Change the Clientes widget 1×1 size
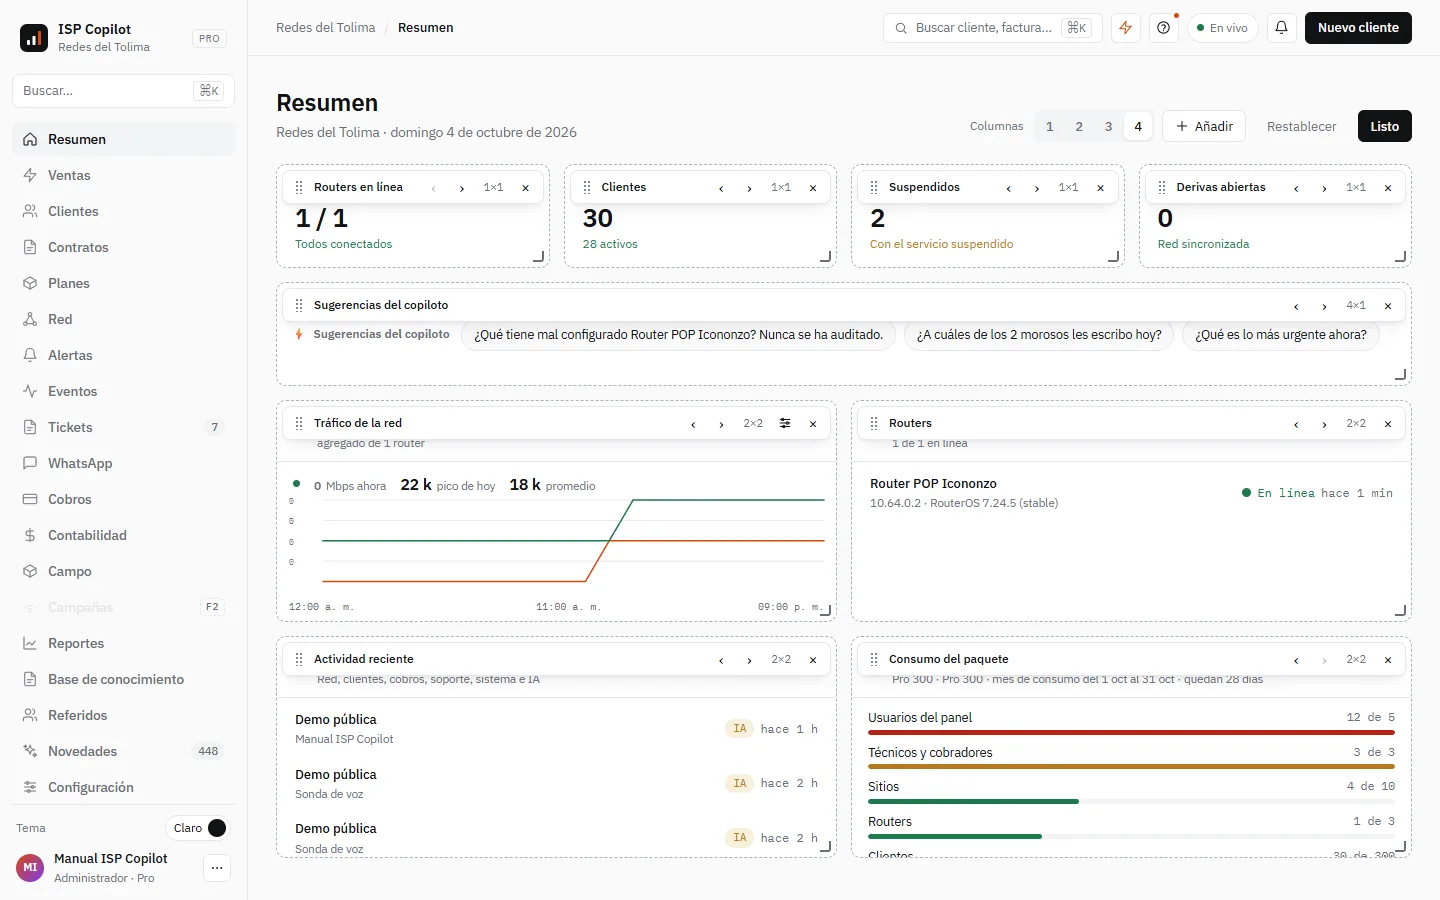The image size is (1440, 900). tap(781, 188)
